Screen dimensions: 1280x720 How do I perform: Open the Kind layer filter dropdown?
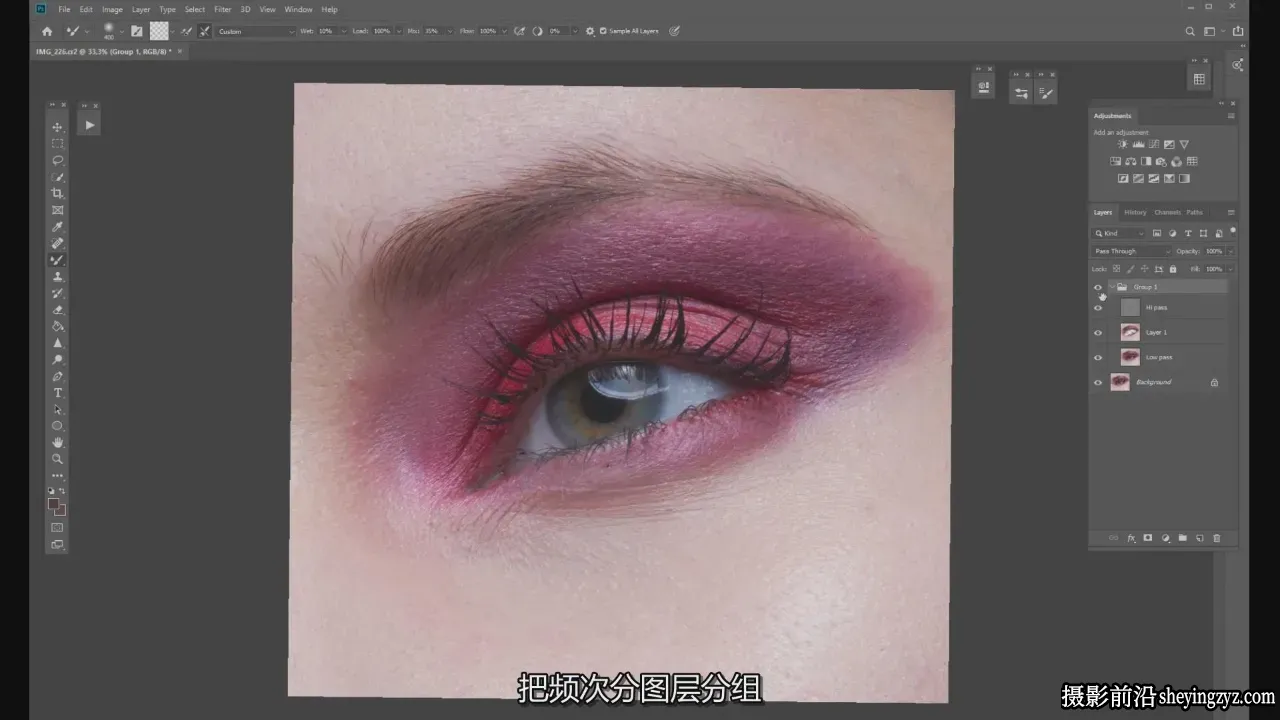1119,233
